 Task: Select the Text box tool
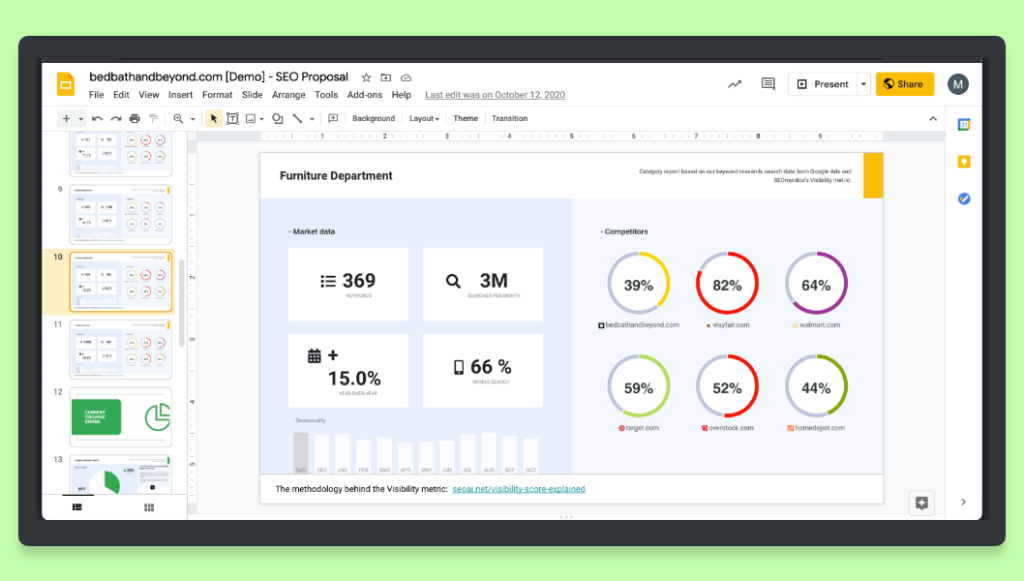233,118
